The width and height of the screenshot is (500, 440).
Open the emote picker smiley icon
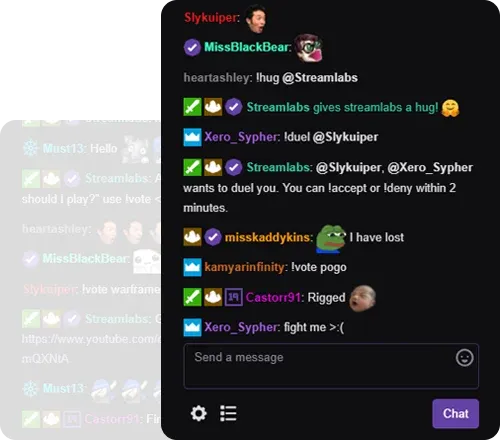pos(464,358)
